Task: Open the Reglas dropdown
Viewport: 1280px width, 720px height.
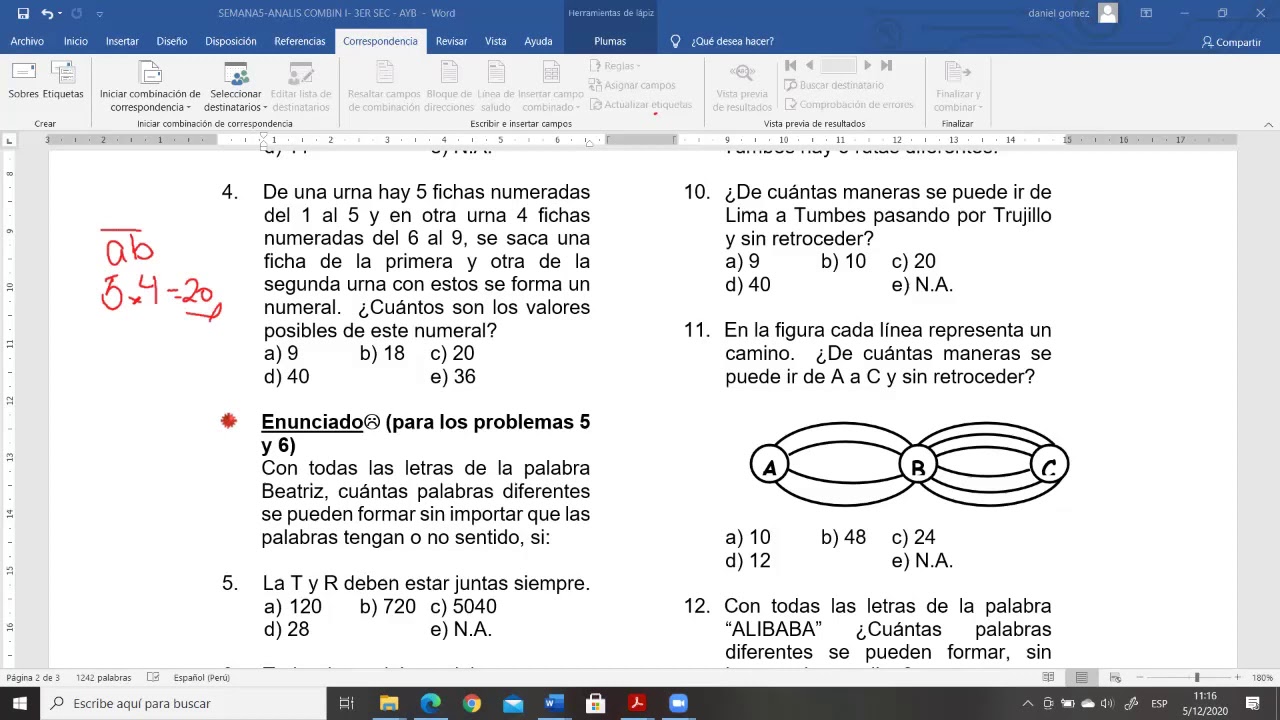Action: tap(616, 66)
